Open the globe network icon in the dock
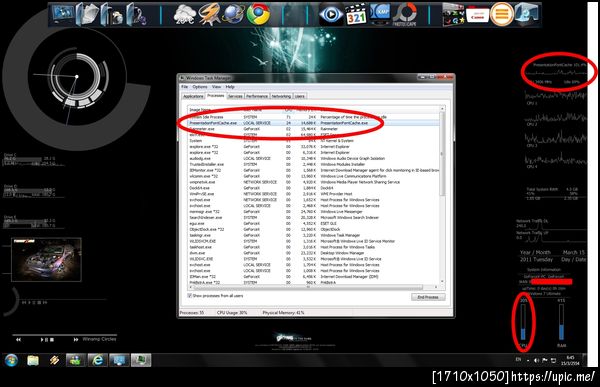 [x=233, y=15]
